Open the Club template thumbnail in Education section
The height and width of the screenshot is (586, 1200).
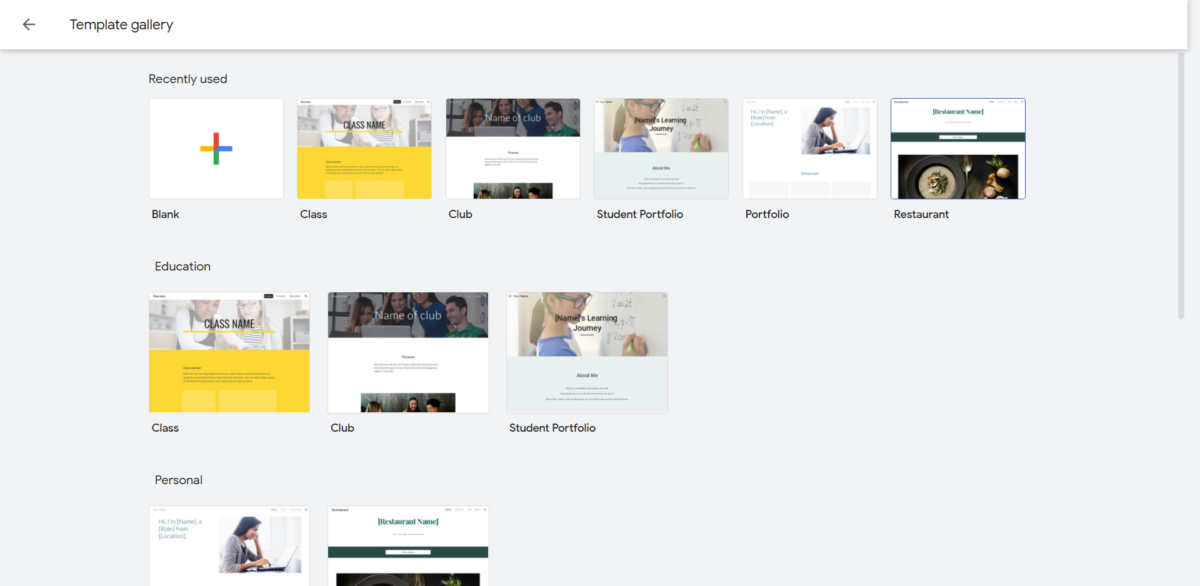coord(408,353)
